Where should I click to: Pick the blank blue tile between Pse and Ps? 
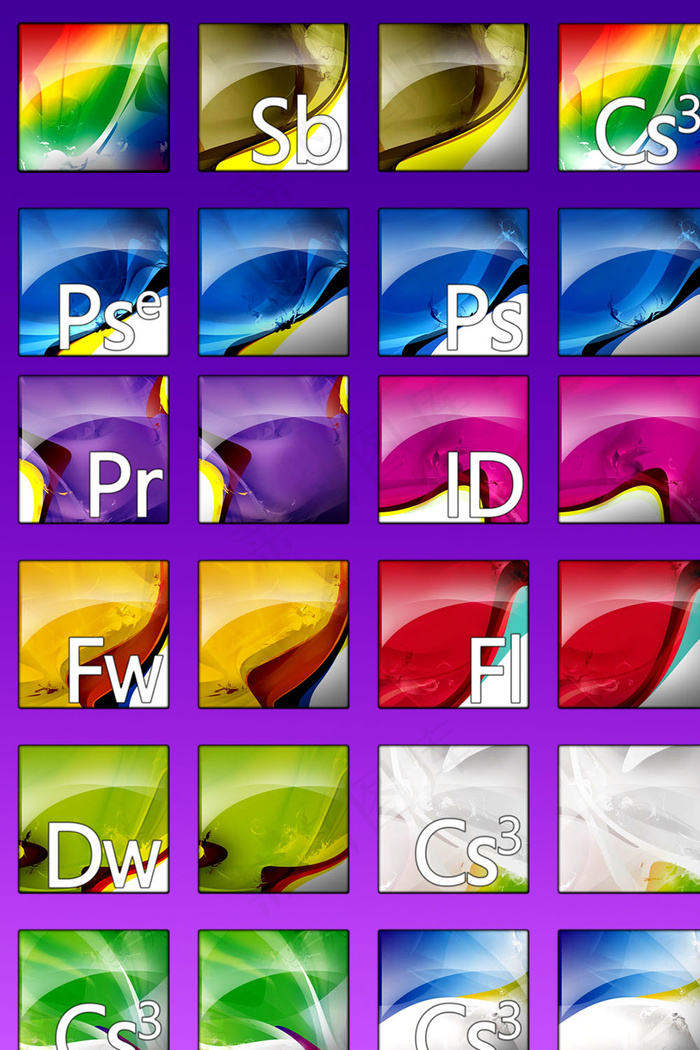coord(274,282)
